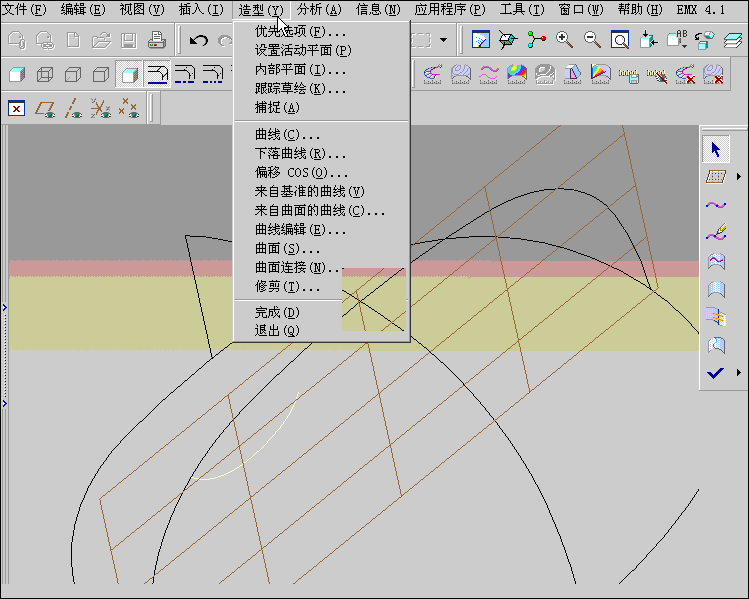Toggle coordinate systems display icon

point(101,109)
